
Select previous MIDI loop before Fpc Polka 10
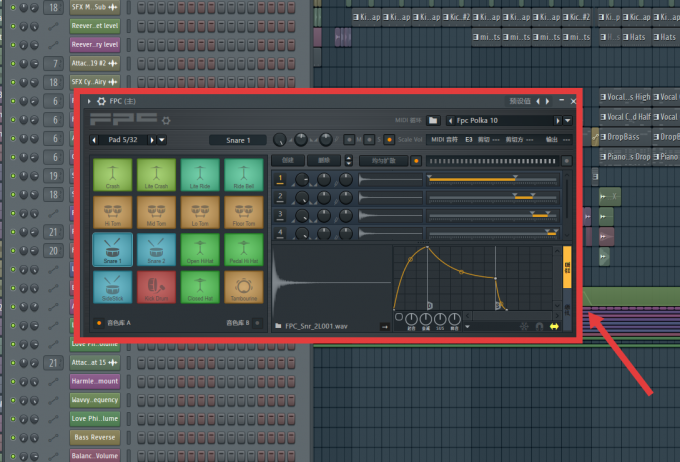click(451, 121)
